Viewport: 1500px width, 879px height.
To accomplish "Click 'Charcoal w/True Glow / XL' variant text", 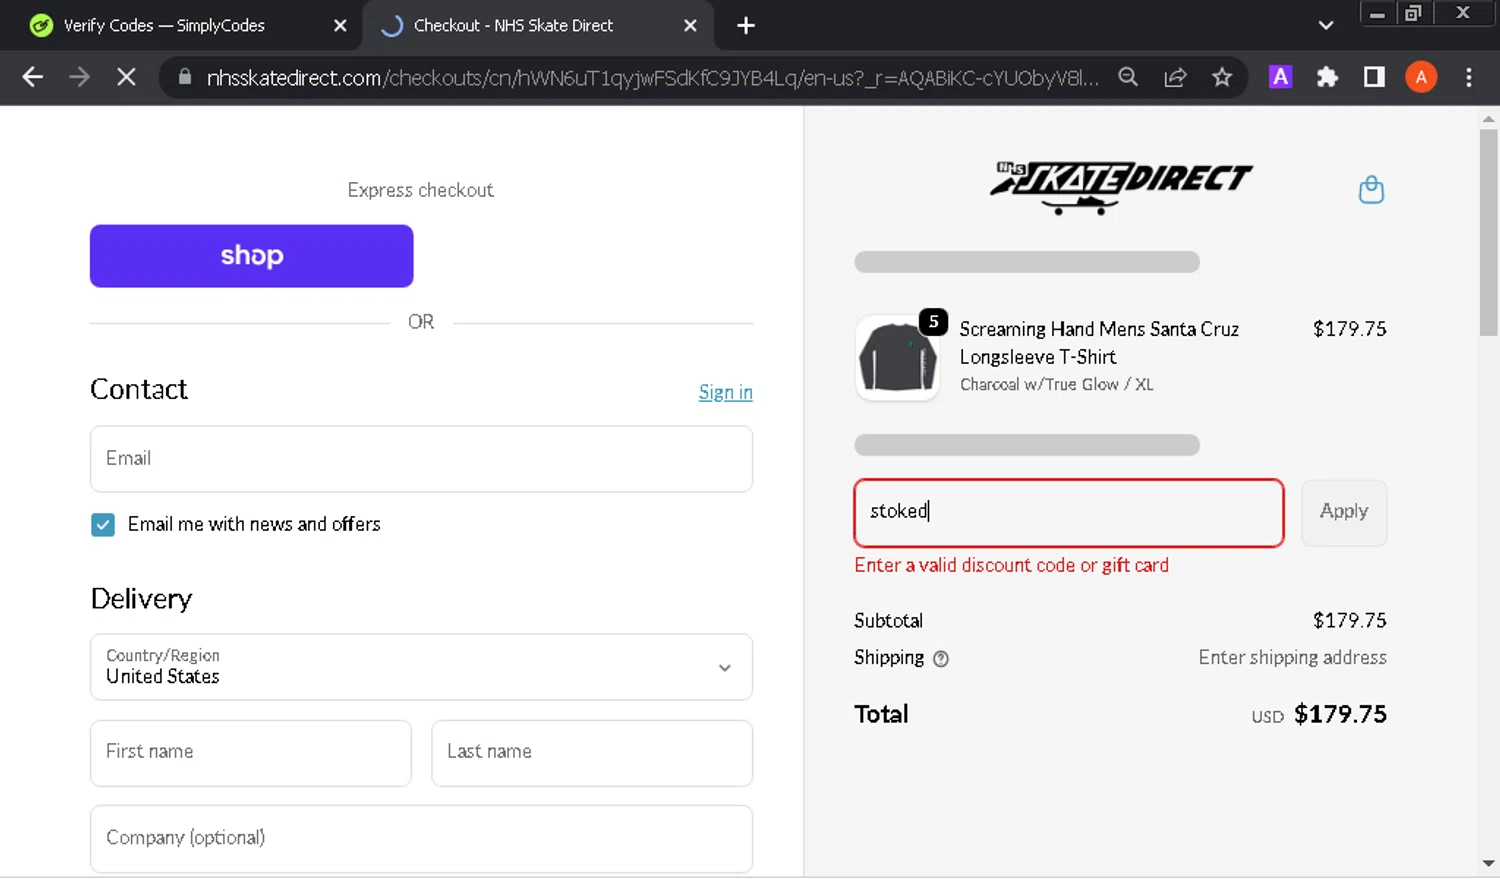I will point(1056,385).
